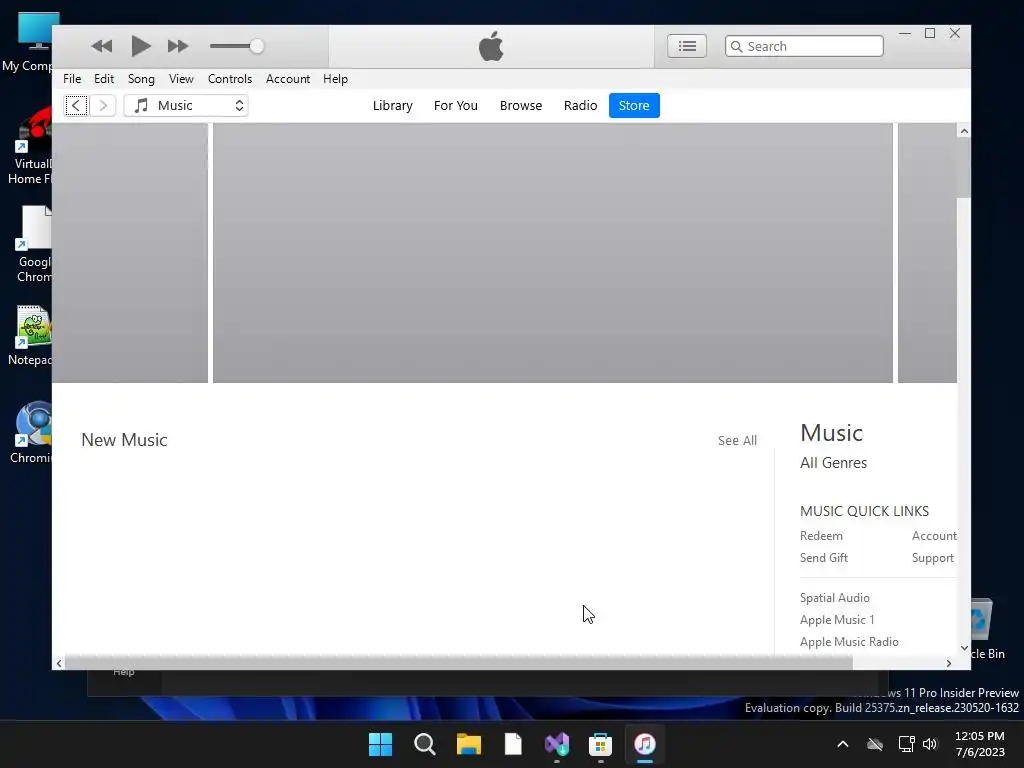Skip ahead with the fast-forward button
The image size is (1024, 768).
click(178, 46)
